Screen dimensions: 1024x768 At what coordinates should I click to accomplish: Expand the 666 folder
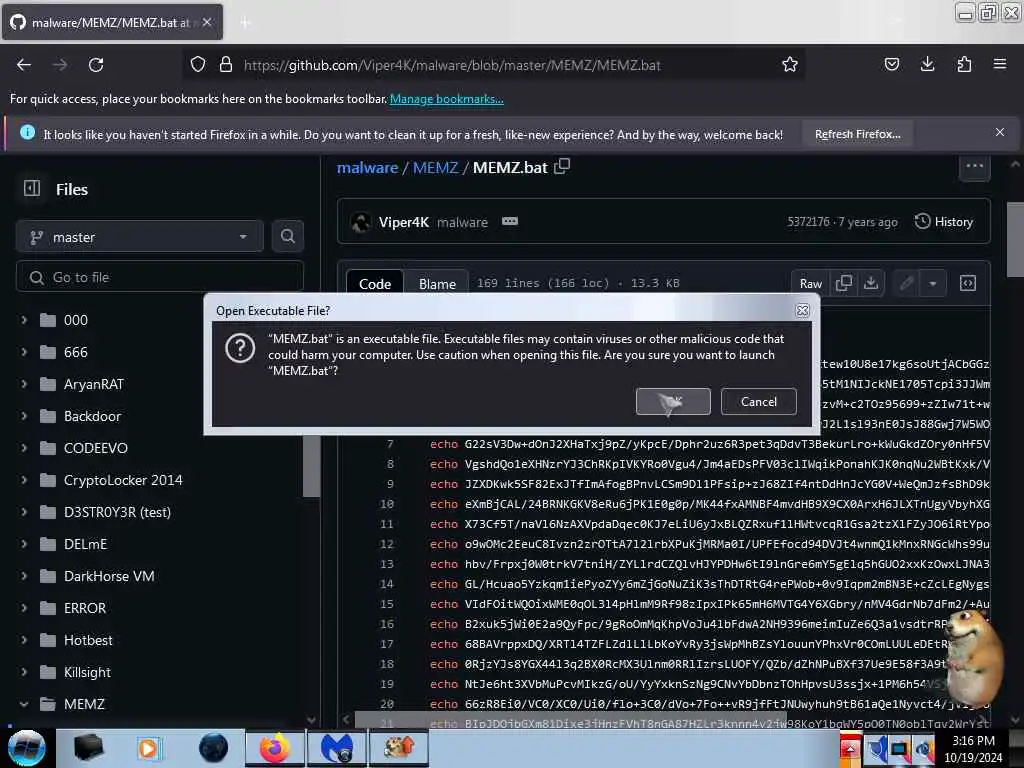pyautogui.click(x=24, y=352)
